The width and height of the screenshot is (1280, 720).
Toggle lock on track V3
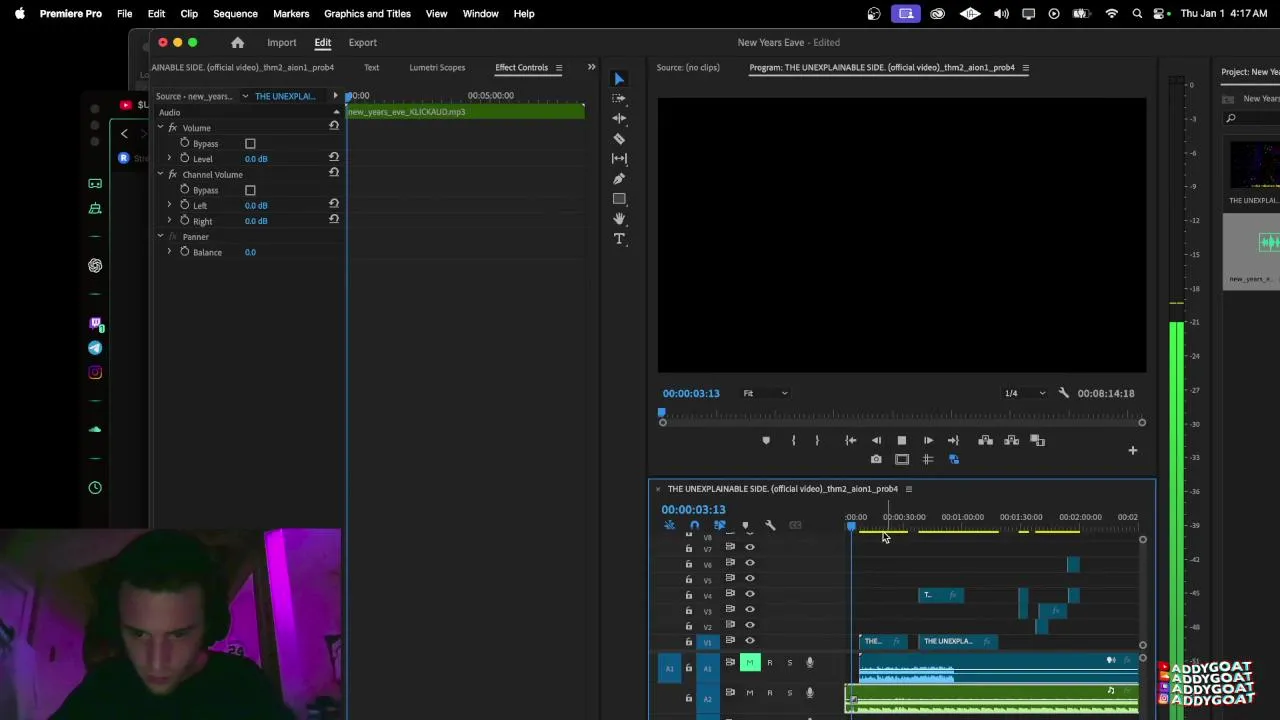(688, 610)
